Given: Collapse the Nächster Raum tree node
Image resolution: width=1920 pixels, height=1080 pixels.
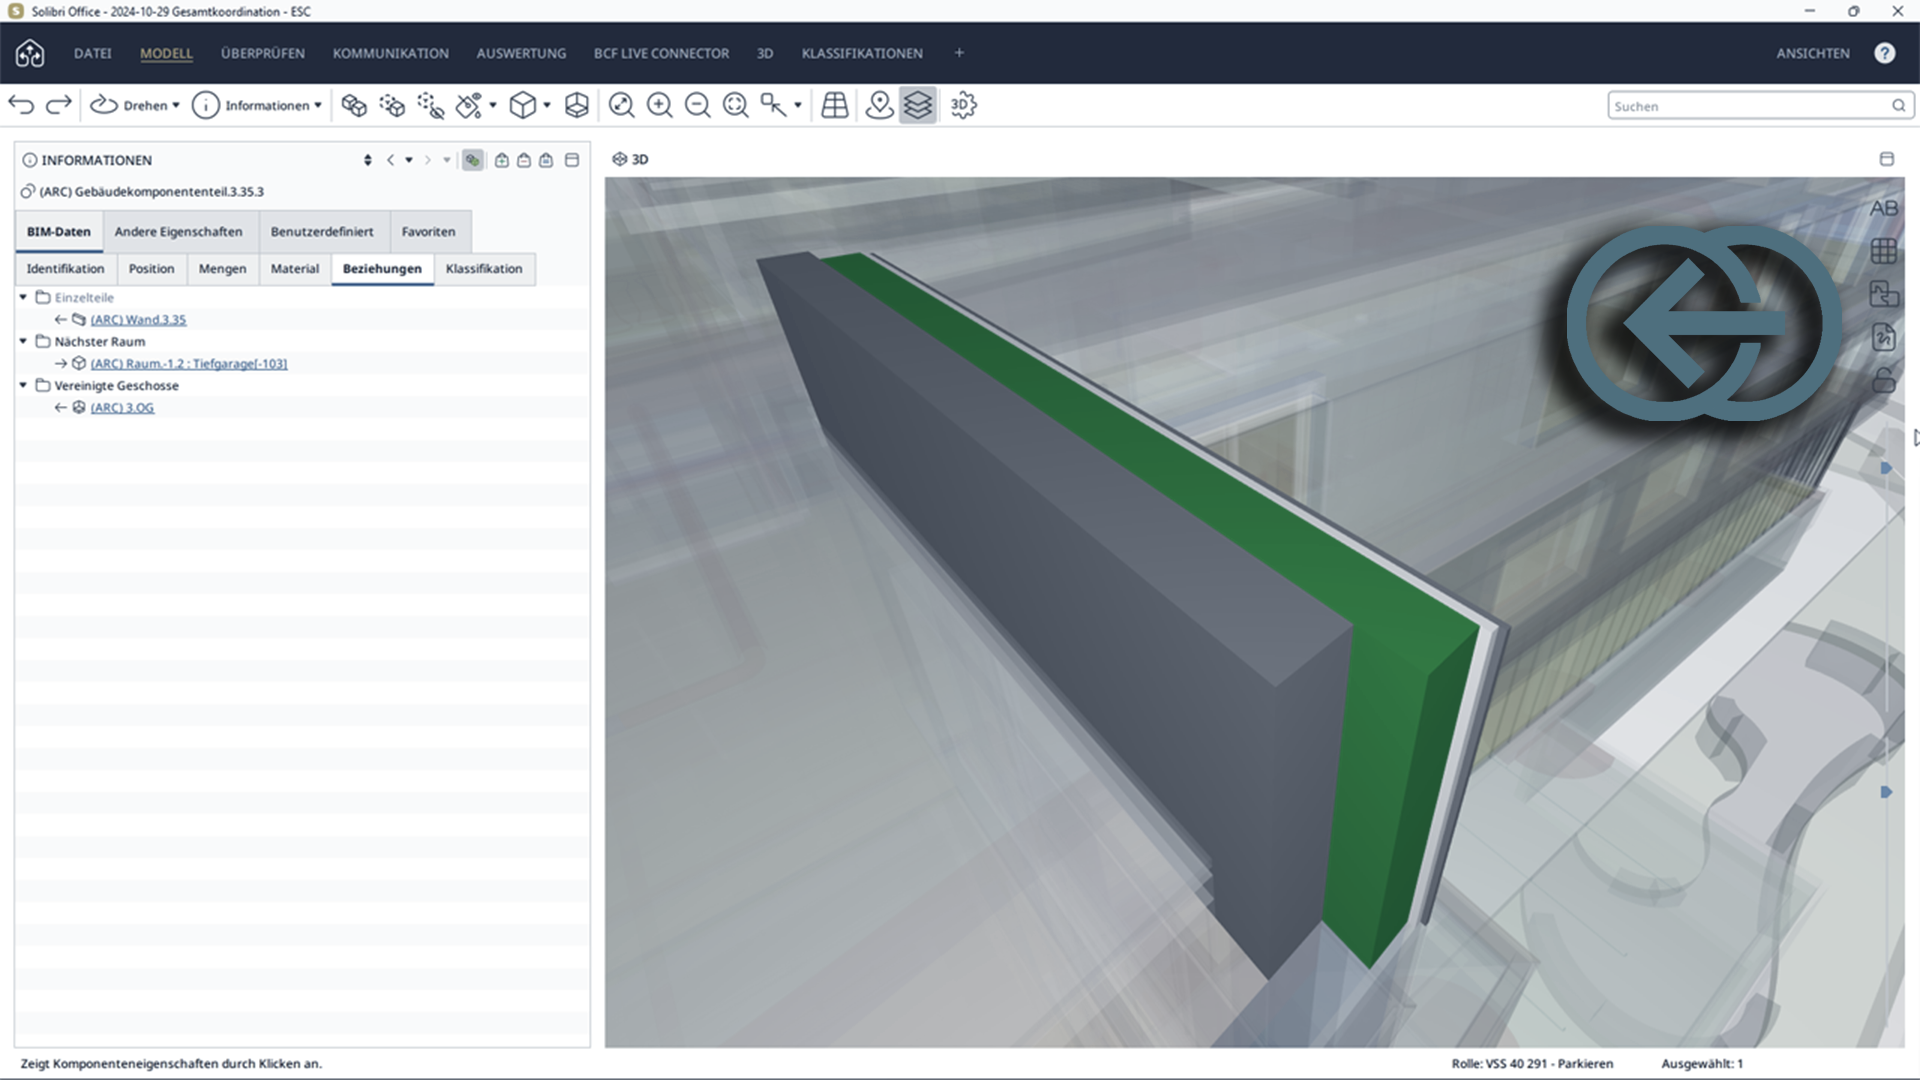Looking at the screenshot, I should click(x=23, y=341).
